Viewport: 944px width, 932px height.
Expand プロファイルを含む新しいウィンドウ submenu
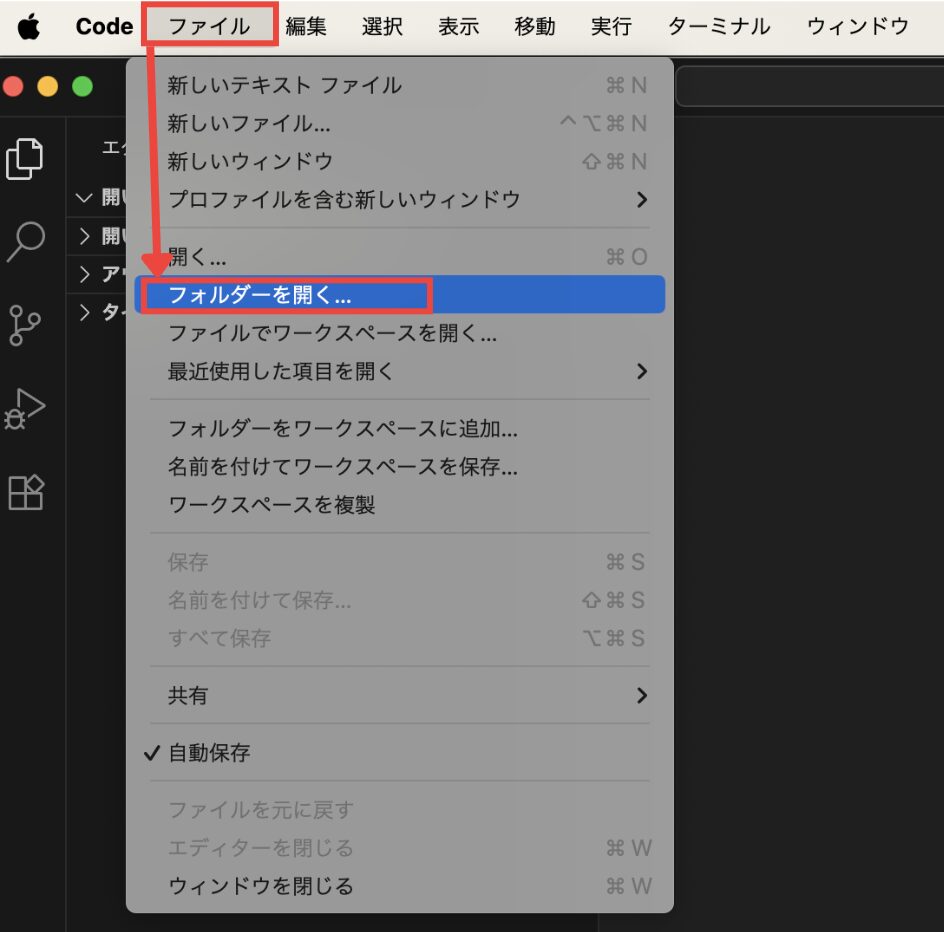pyautogui.click(x=641, y=200)
